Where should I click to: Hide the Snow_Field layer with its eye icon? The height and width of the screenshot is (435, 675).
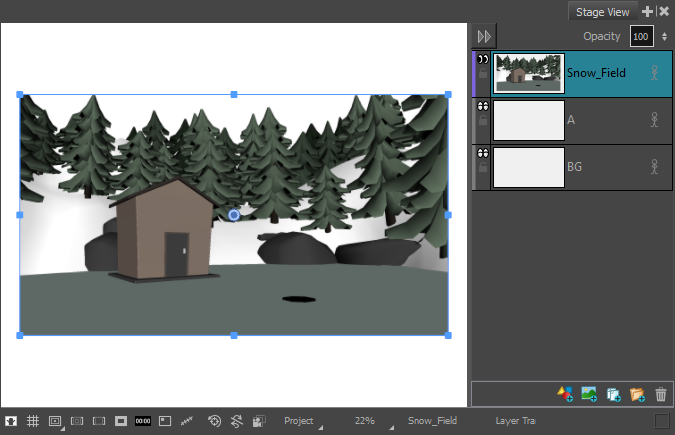(x=483, y=60)
